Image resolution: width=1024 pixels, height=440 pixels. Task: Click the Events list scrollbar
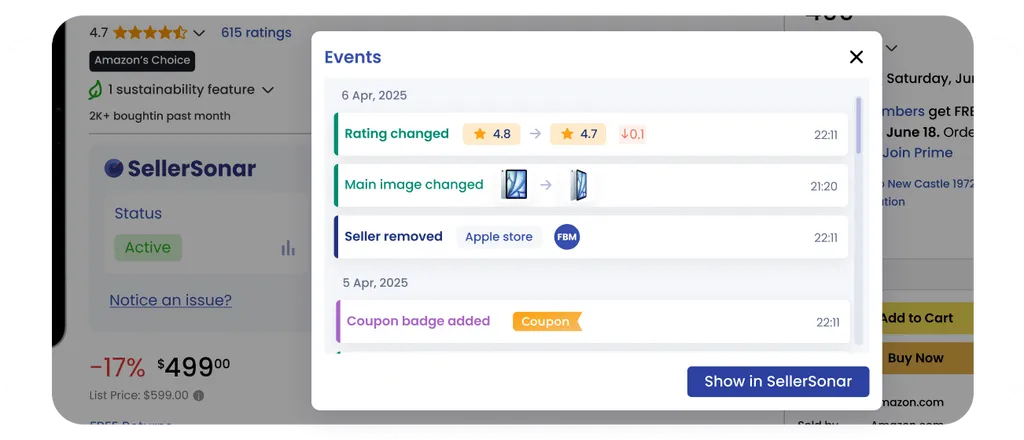click(858, 124)
